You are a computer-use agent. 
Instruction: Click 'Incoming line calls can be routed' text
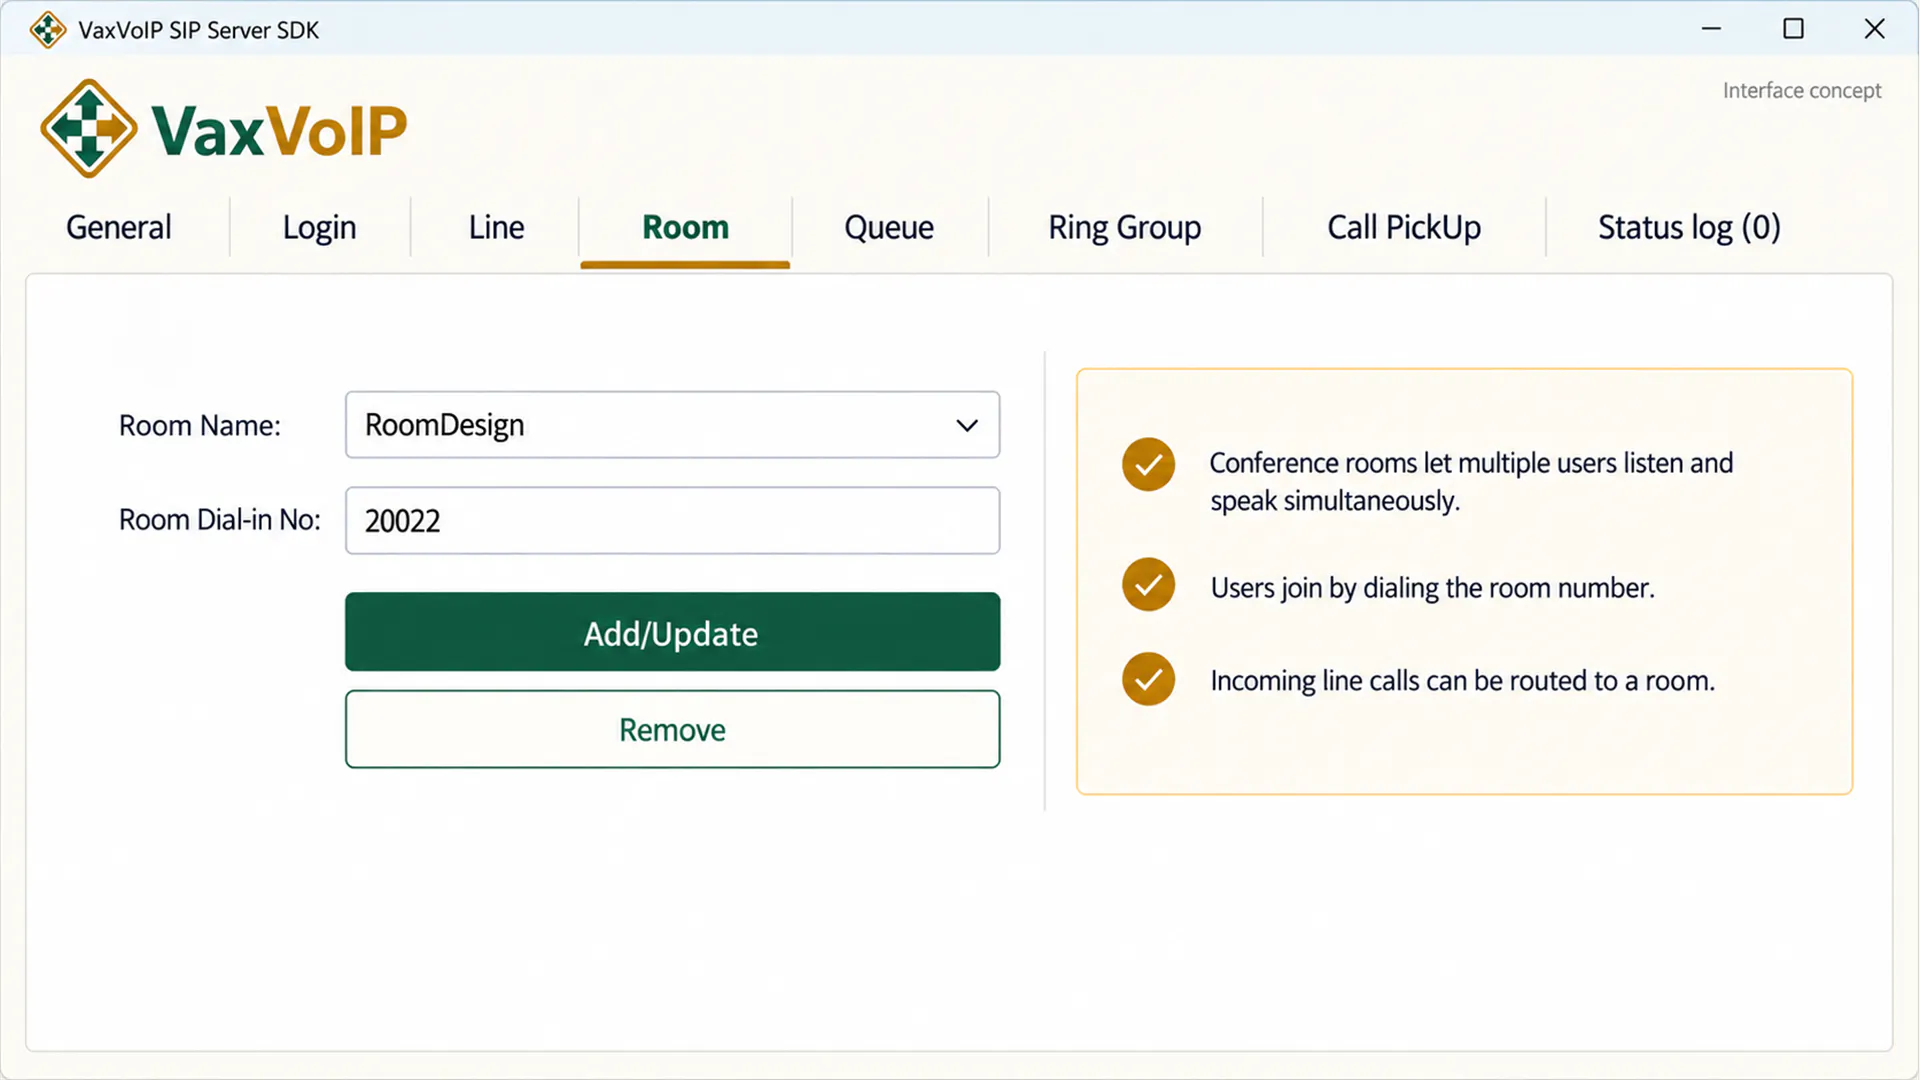(x=1462, y=680)
